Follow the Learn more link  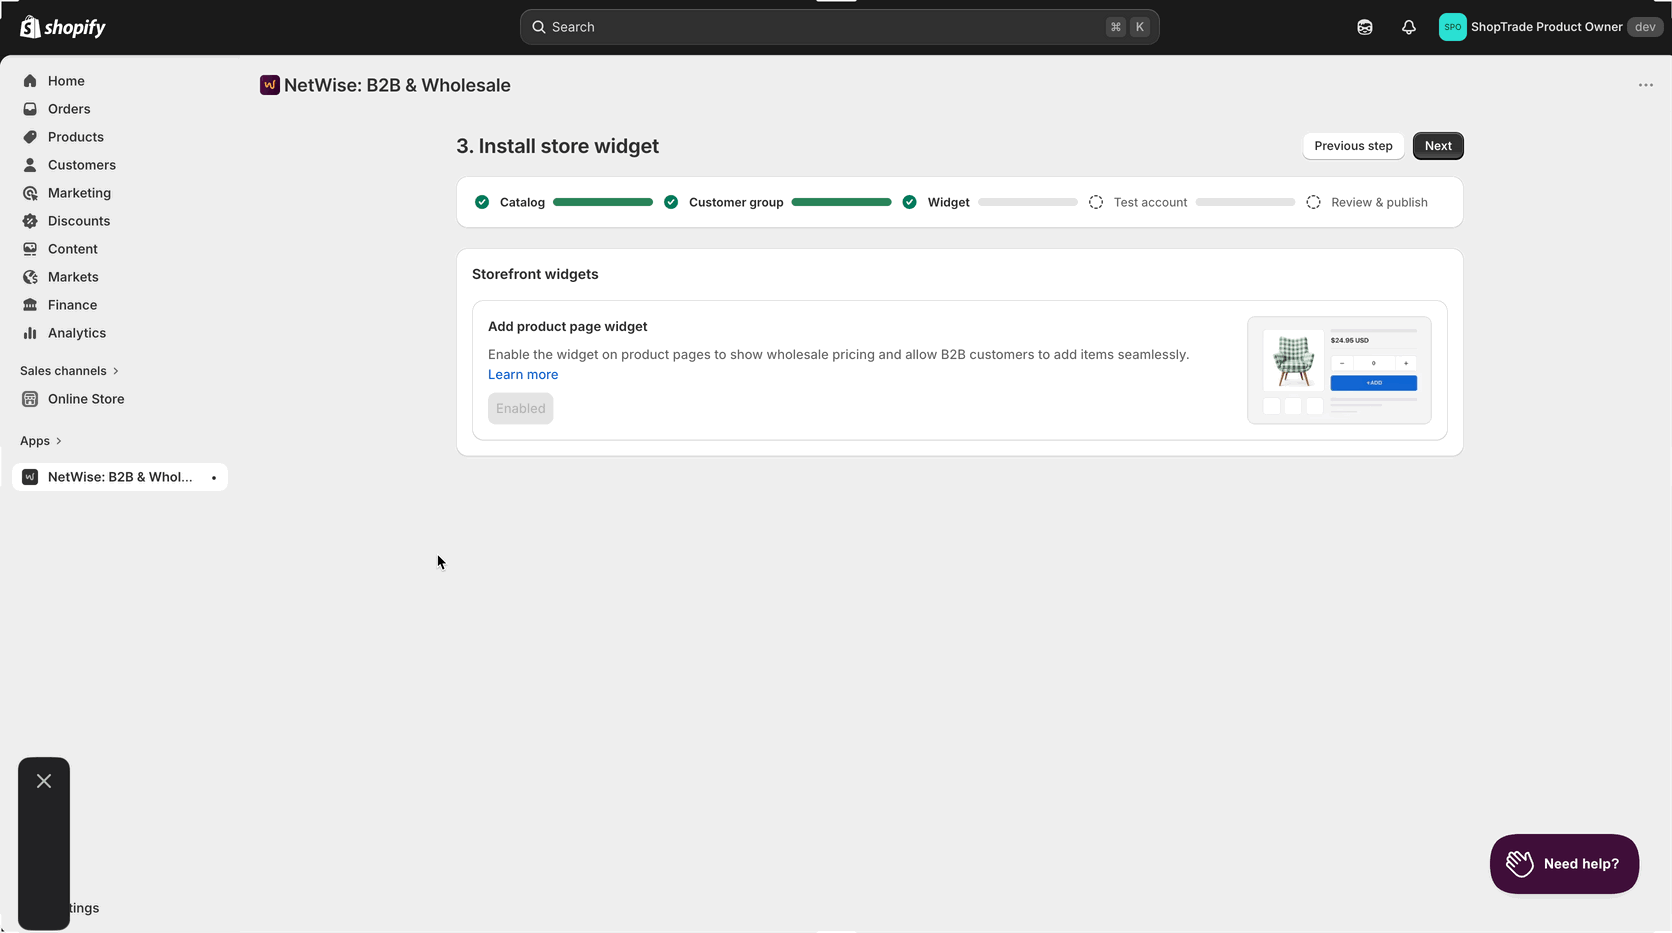pos(523,375)
